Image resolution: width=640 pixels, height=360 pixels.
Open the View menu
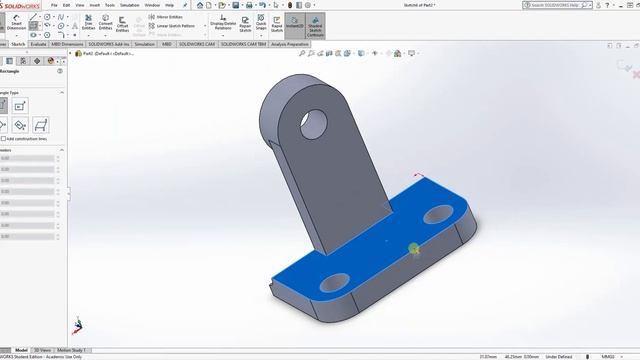tap(80, 5)
